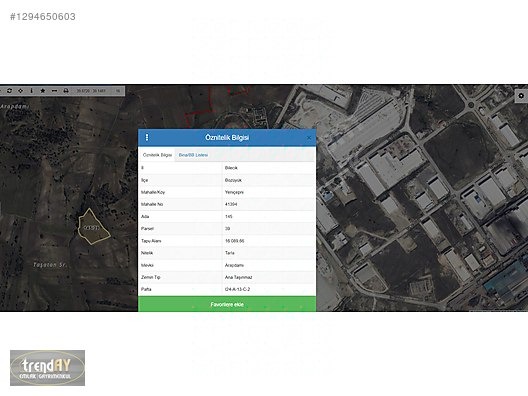Click the 'Yeniçepni' value cell
The width and height of the screenshot is (528, 396).
(x=268, y=192)
